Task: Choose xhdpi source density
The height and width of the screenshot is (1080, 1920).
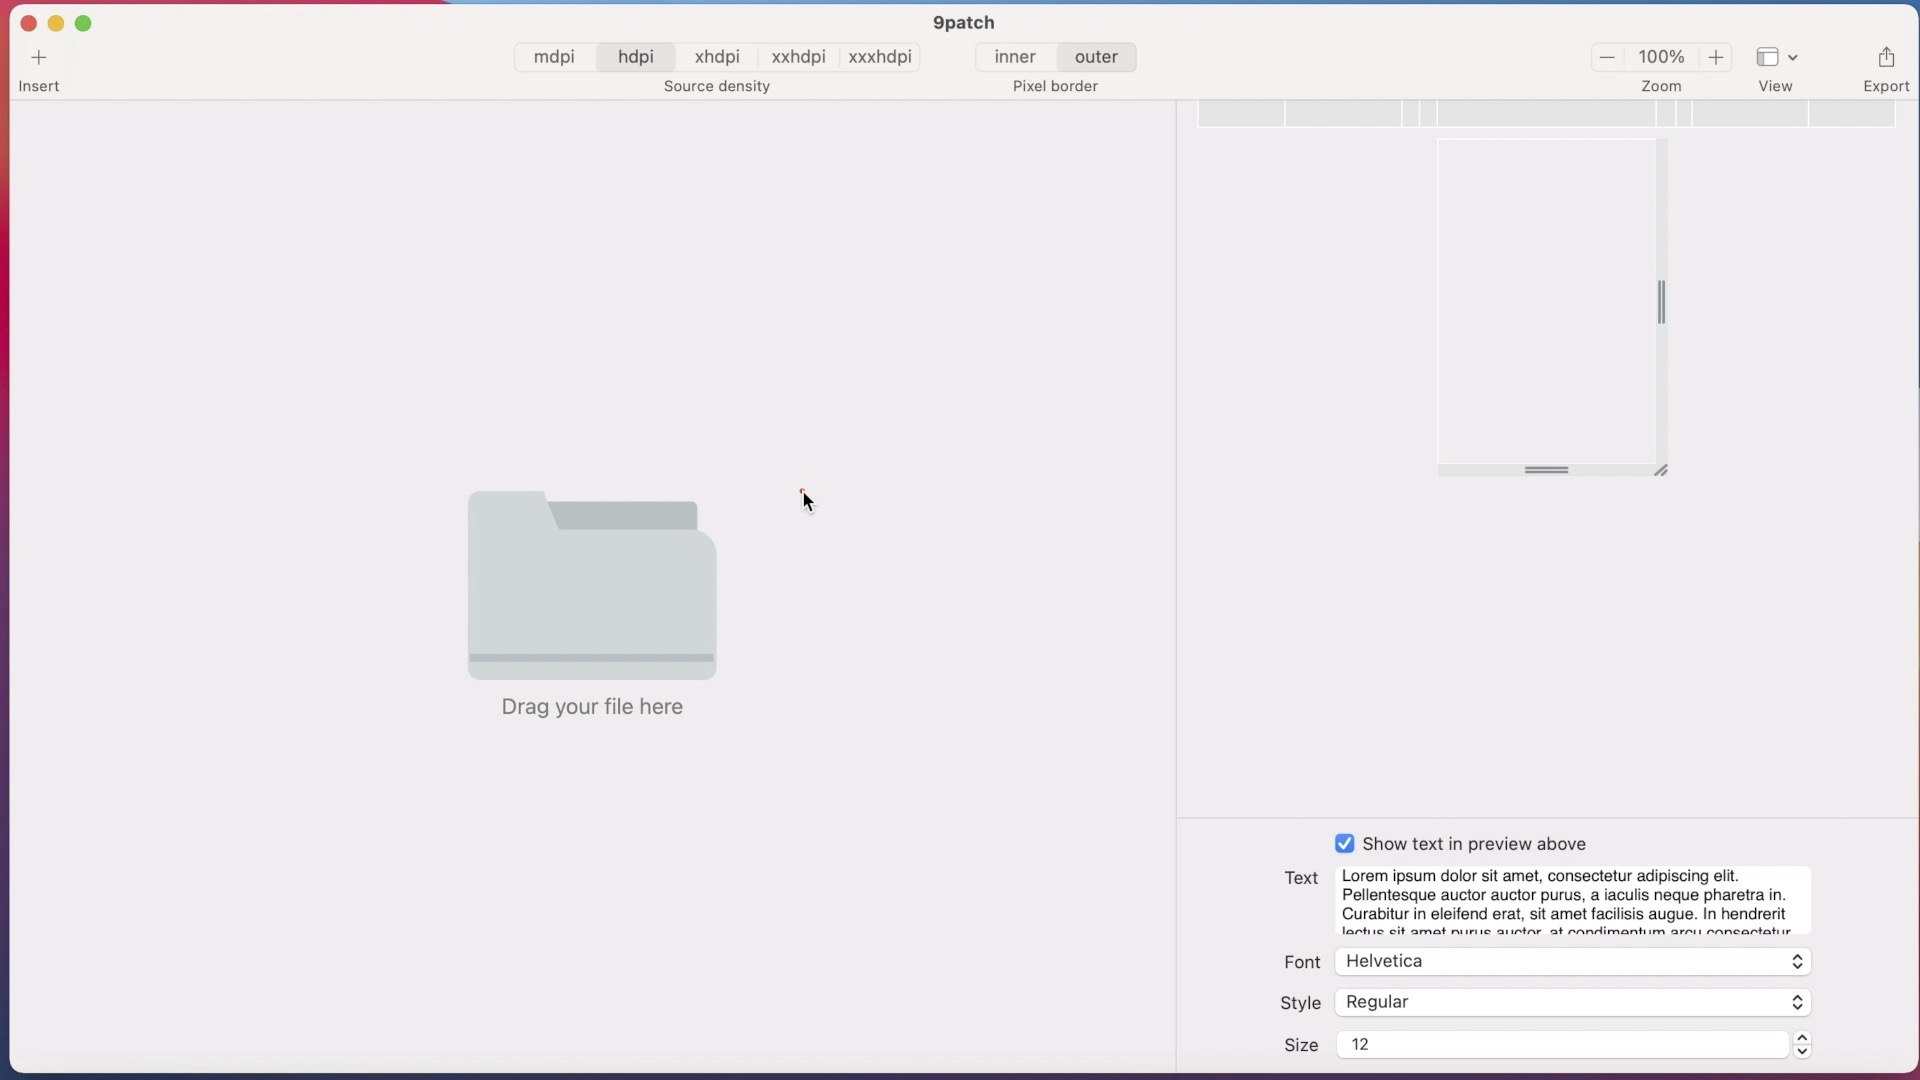Action: point(717,57)
